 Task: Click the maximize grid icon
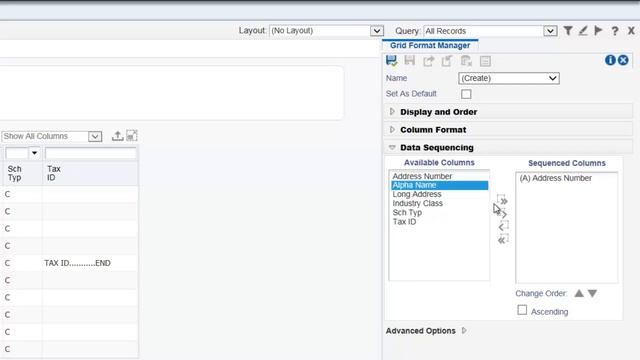point(132,136)
